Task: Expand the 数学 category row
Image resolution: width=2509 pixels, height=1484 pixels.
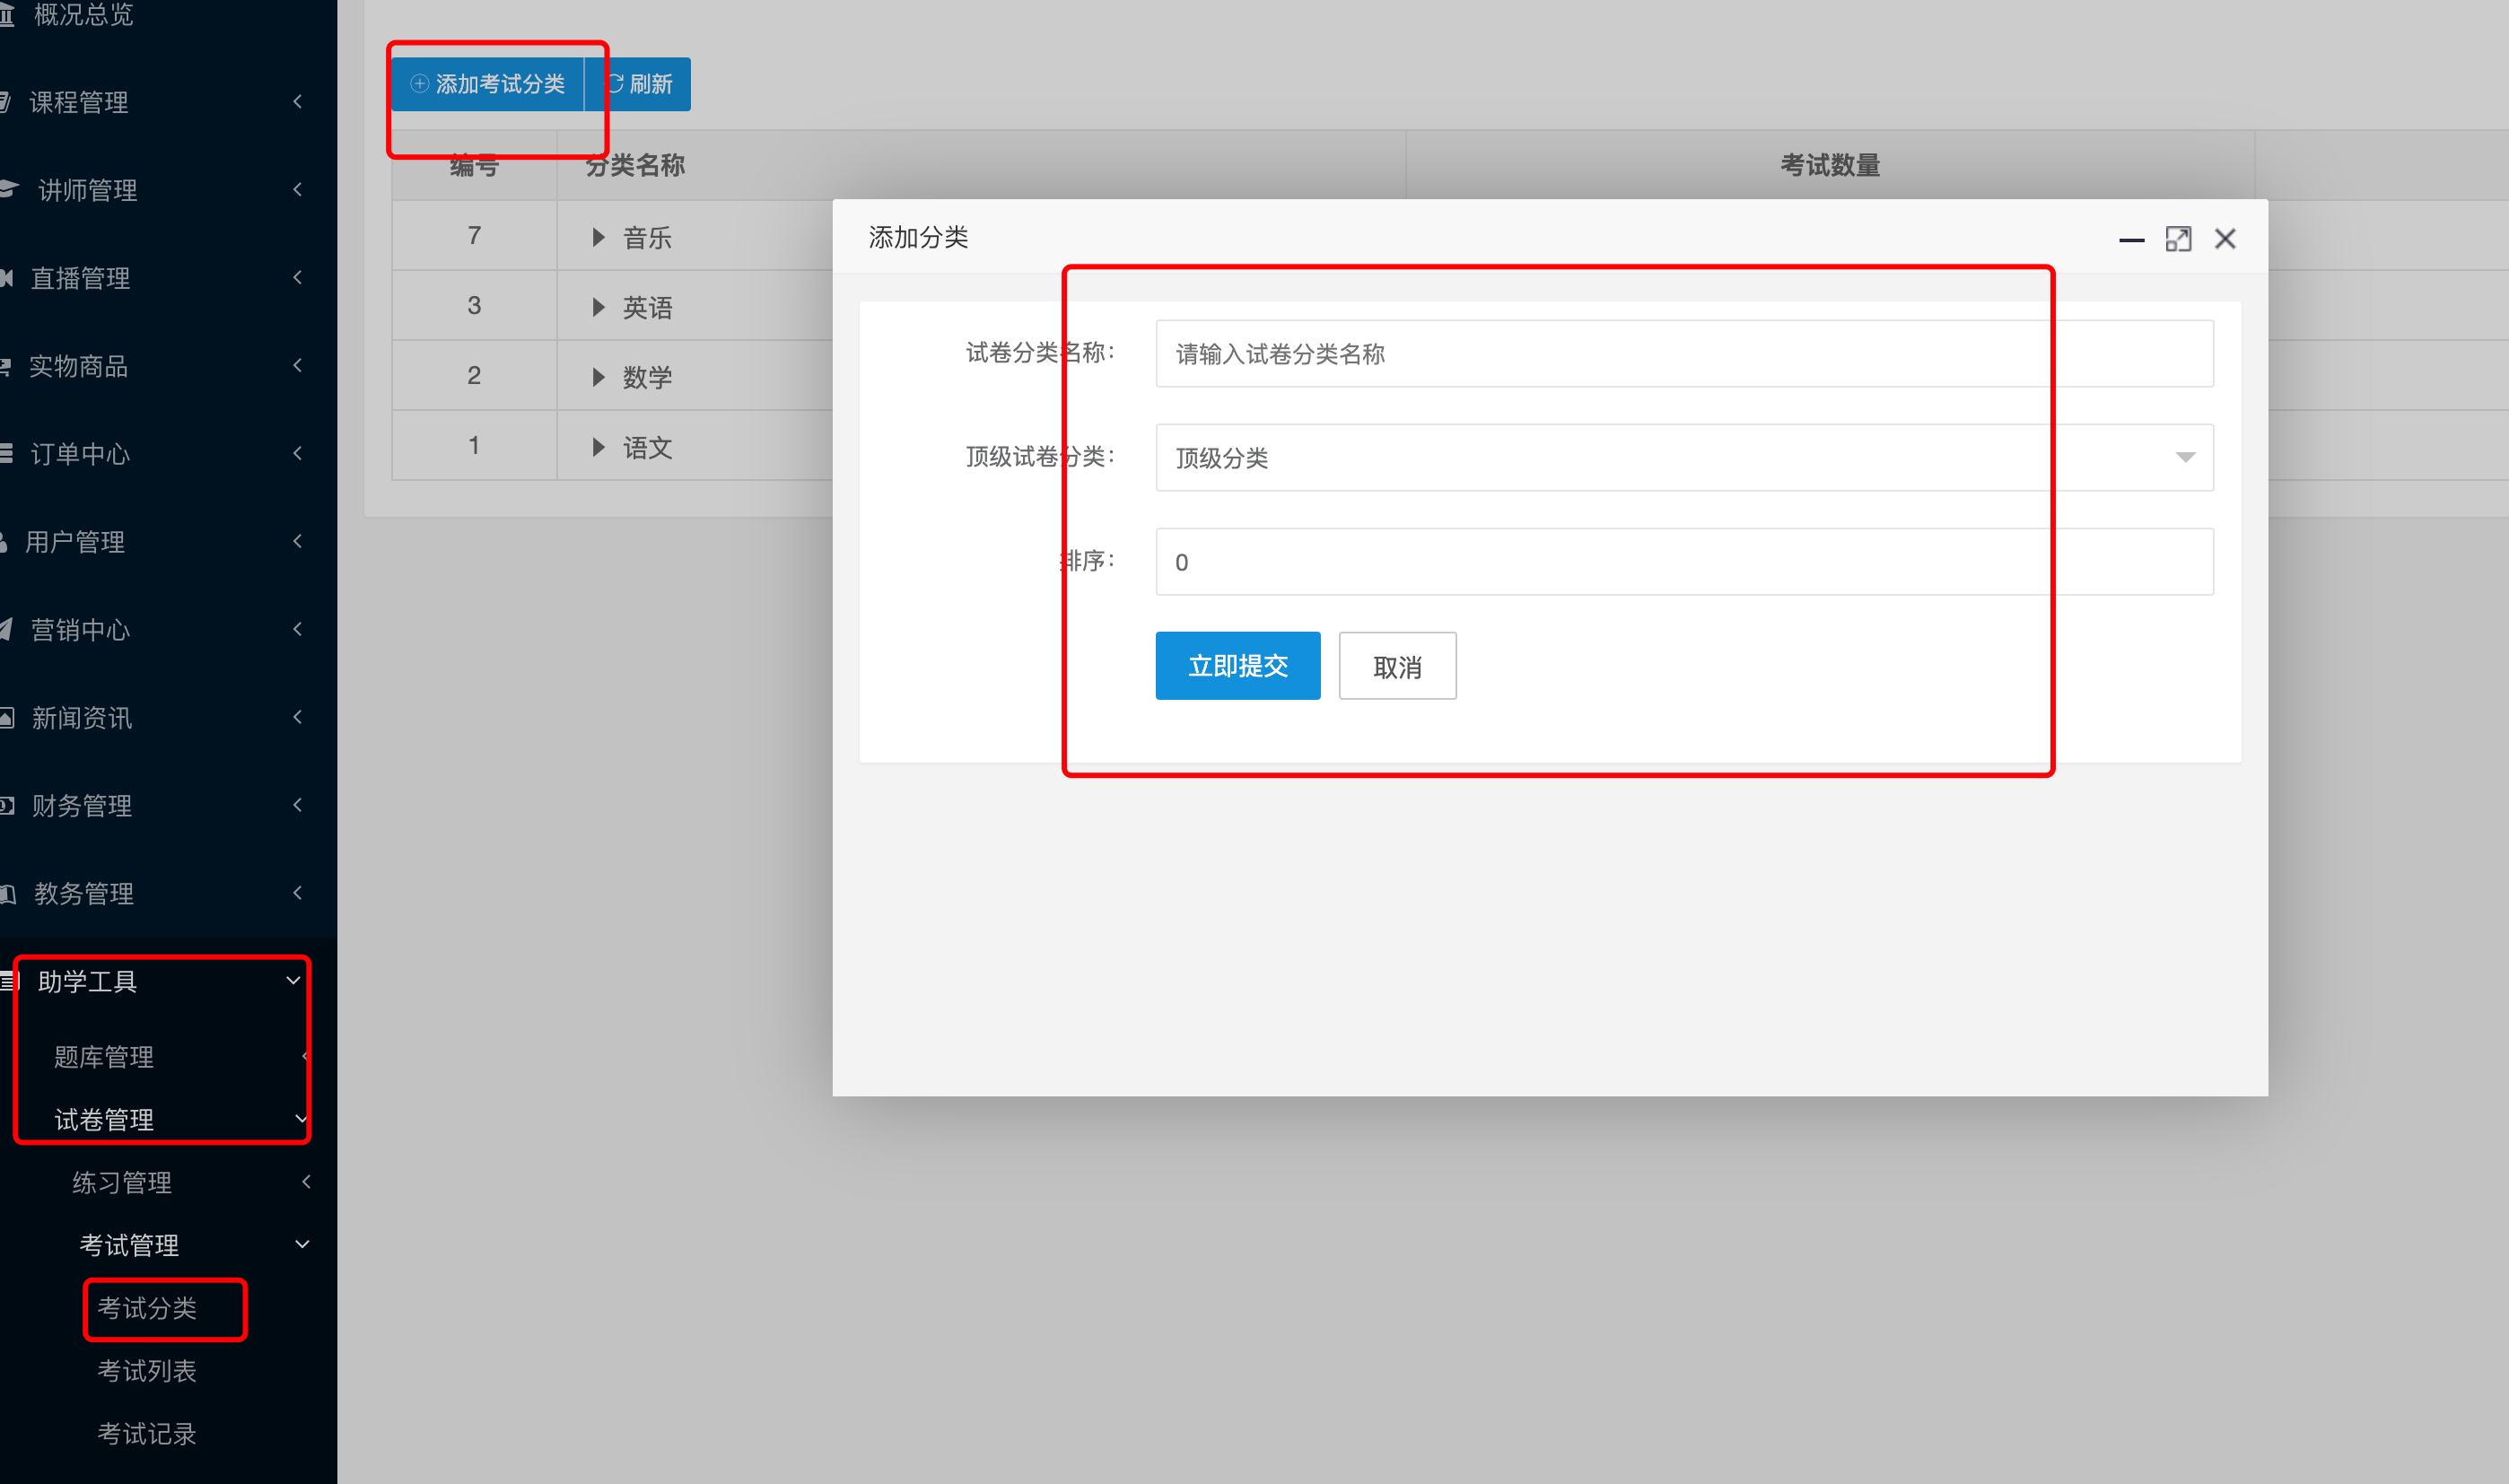Action: click(598, 377)
